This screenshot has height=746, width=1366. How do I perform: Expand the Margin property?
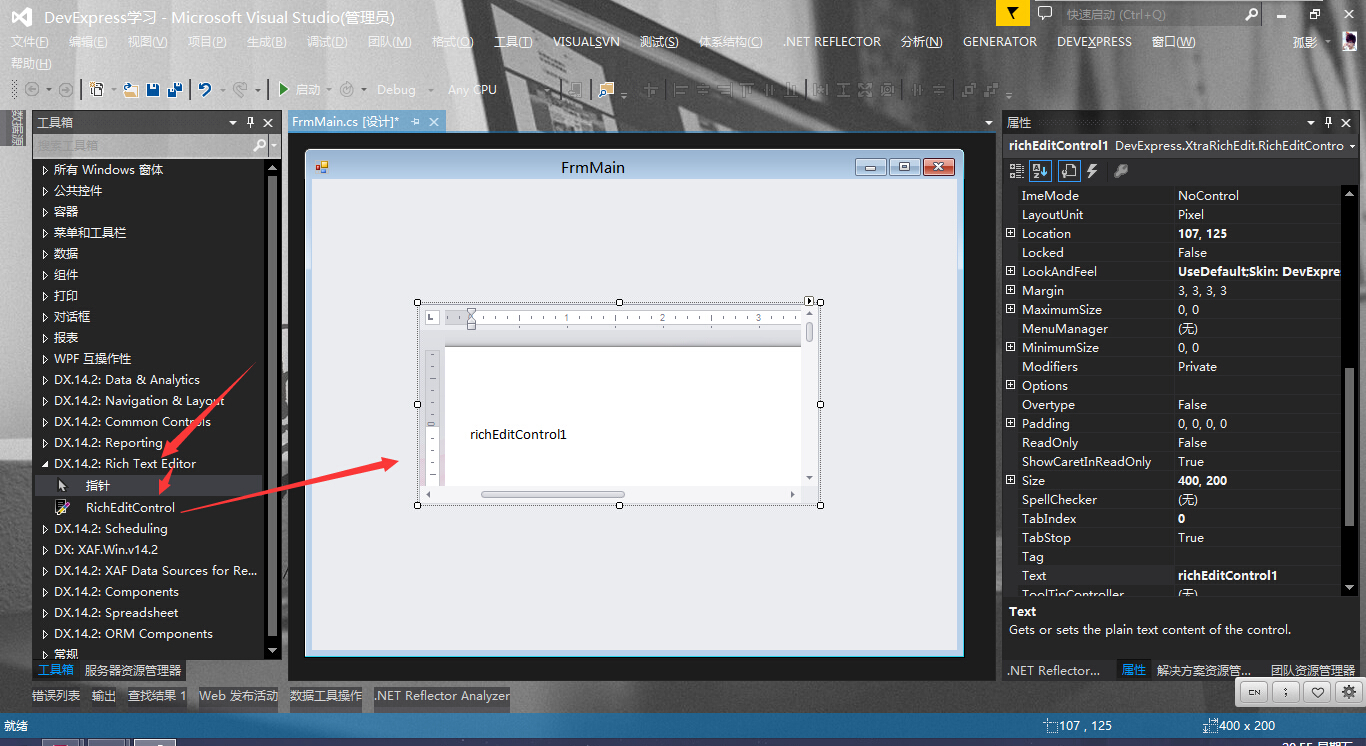[1011, 290]
